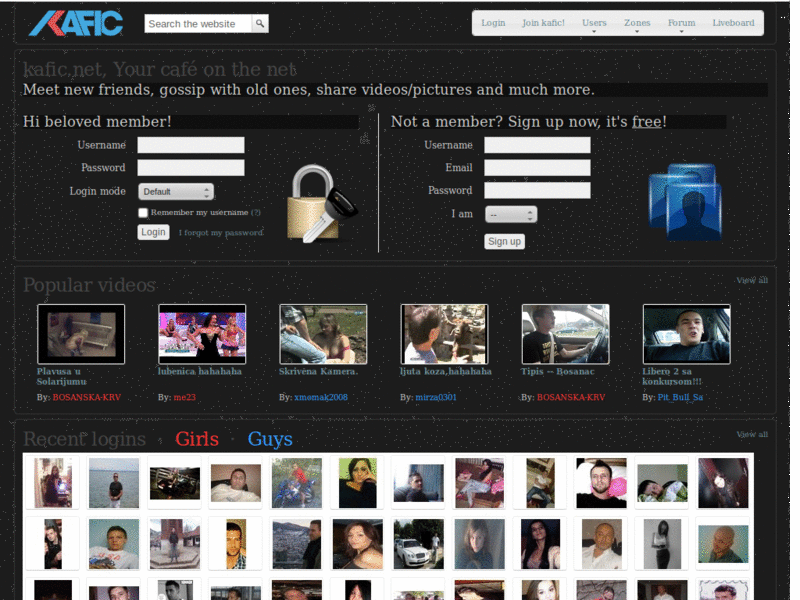Open the Login menu item
800x600 pixels.
493,23
